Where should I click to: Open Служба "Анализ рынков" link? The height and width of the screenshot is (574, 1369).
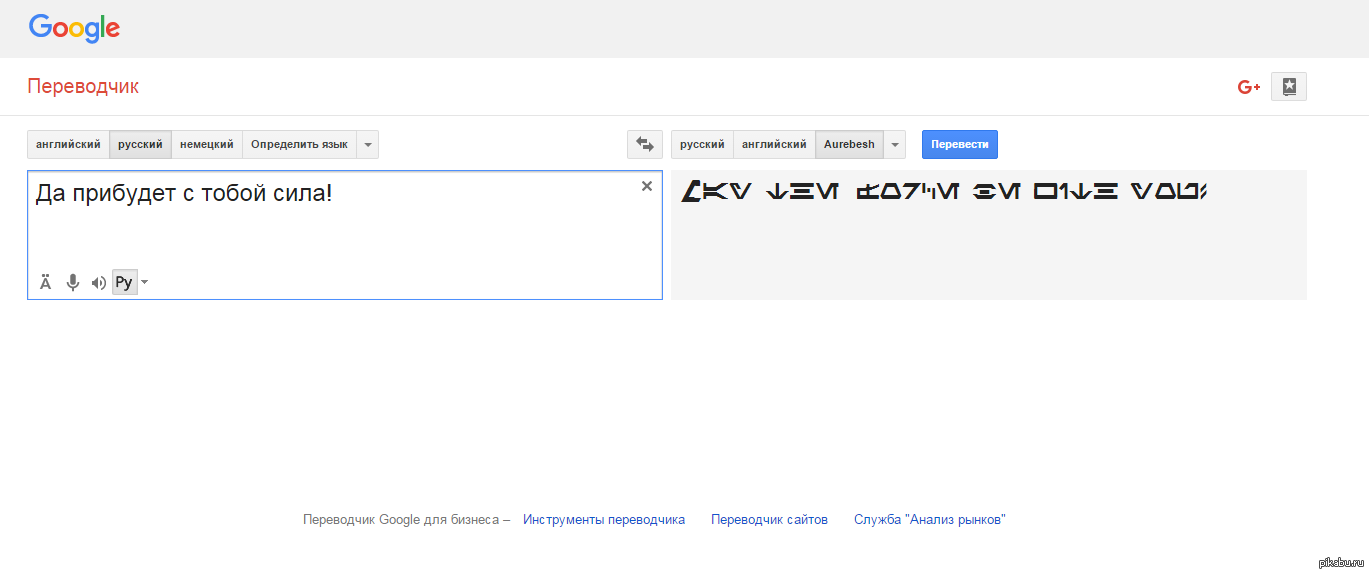tap(930, 520)
